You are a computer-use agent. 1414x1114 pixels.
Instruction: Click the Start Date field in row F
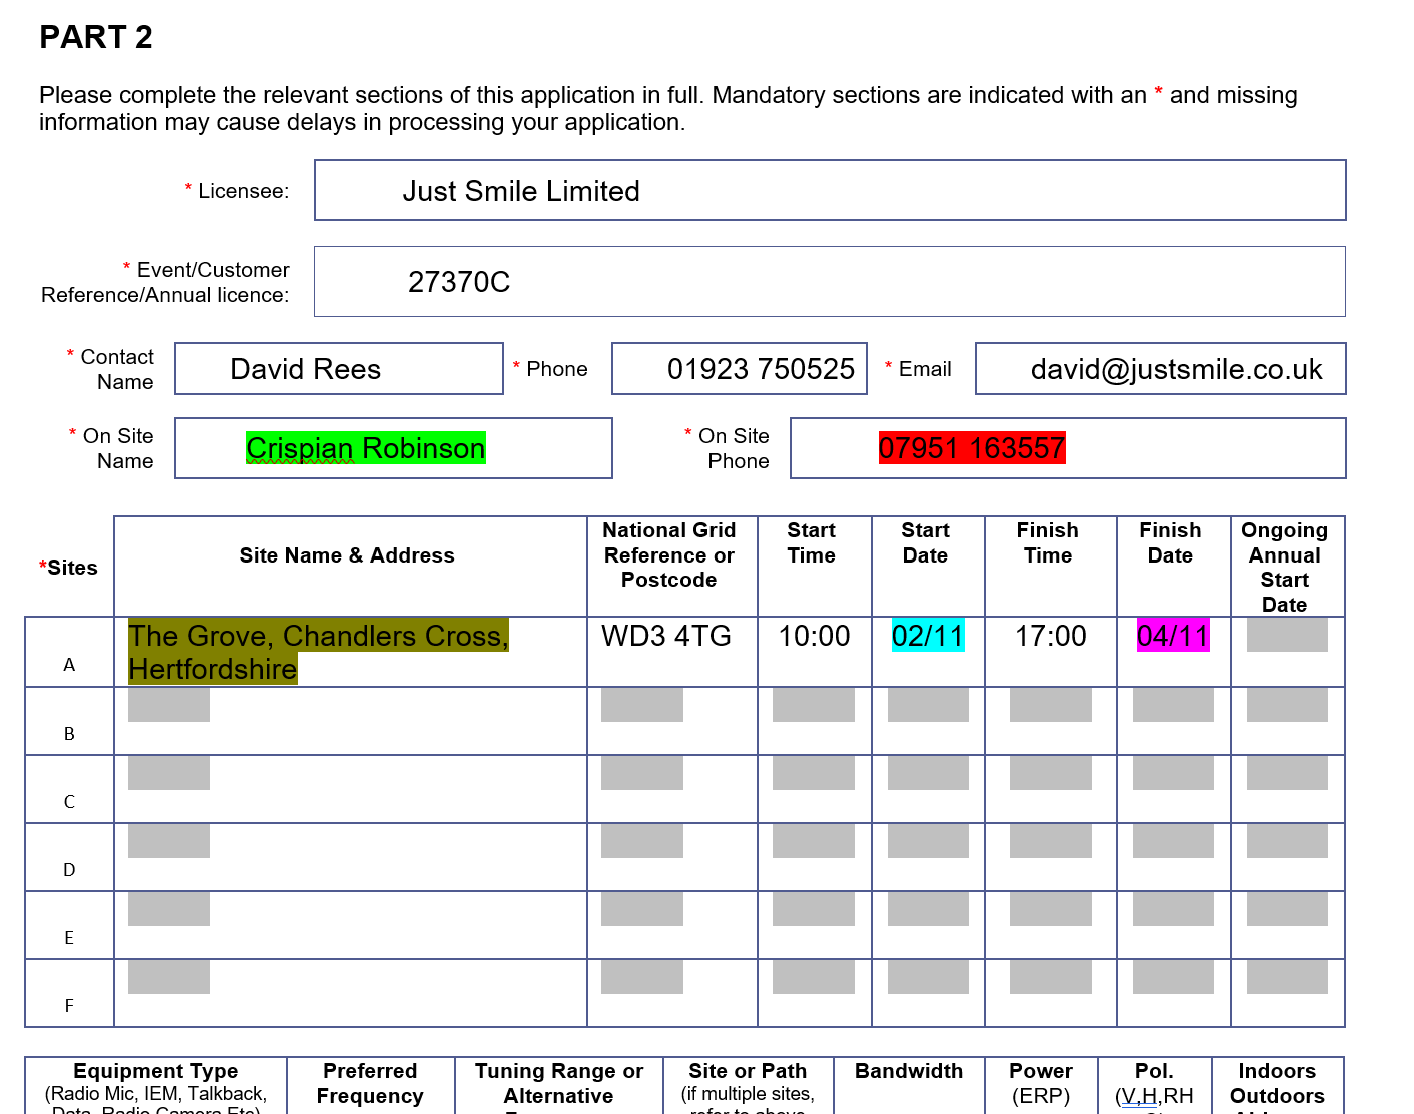[928, 977]
